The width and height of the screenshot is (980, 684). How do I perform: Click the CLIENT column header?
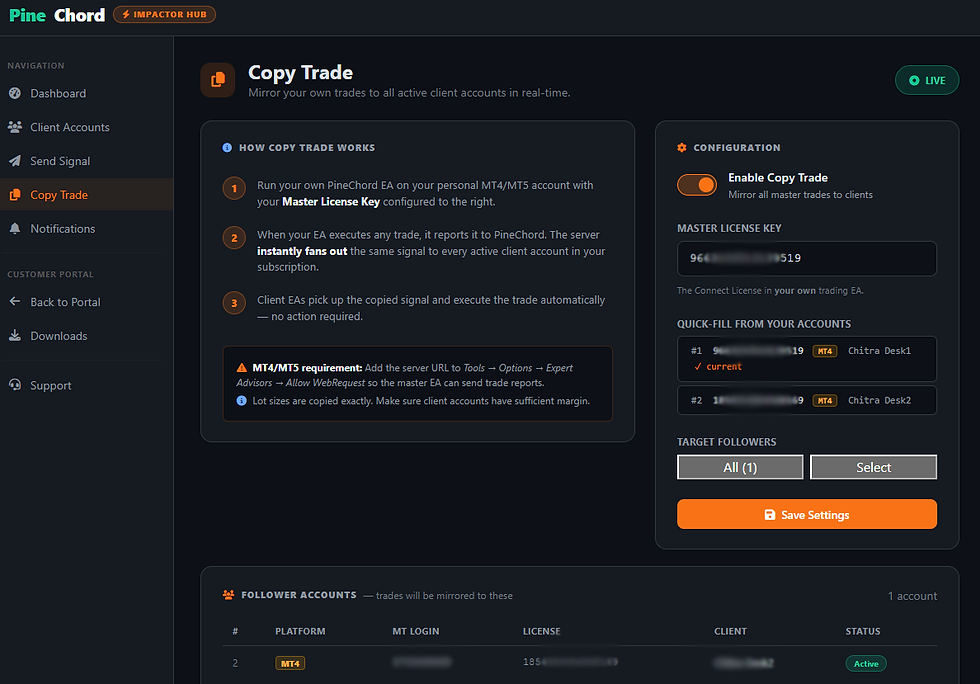coord(731,631)
